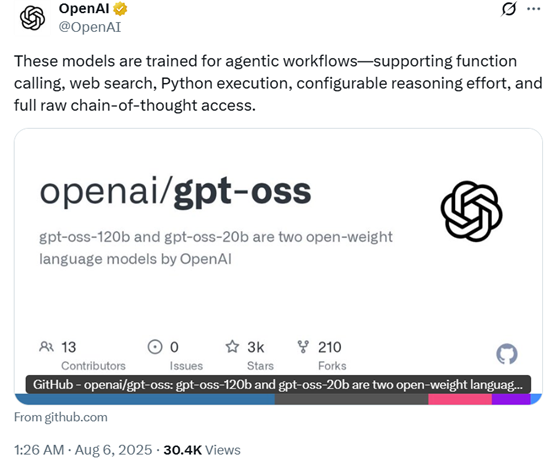Open the OpenAI display name profile
This screenshot has height=467, width=554.
point(84,8)
